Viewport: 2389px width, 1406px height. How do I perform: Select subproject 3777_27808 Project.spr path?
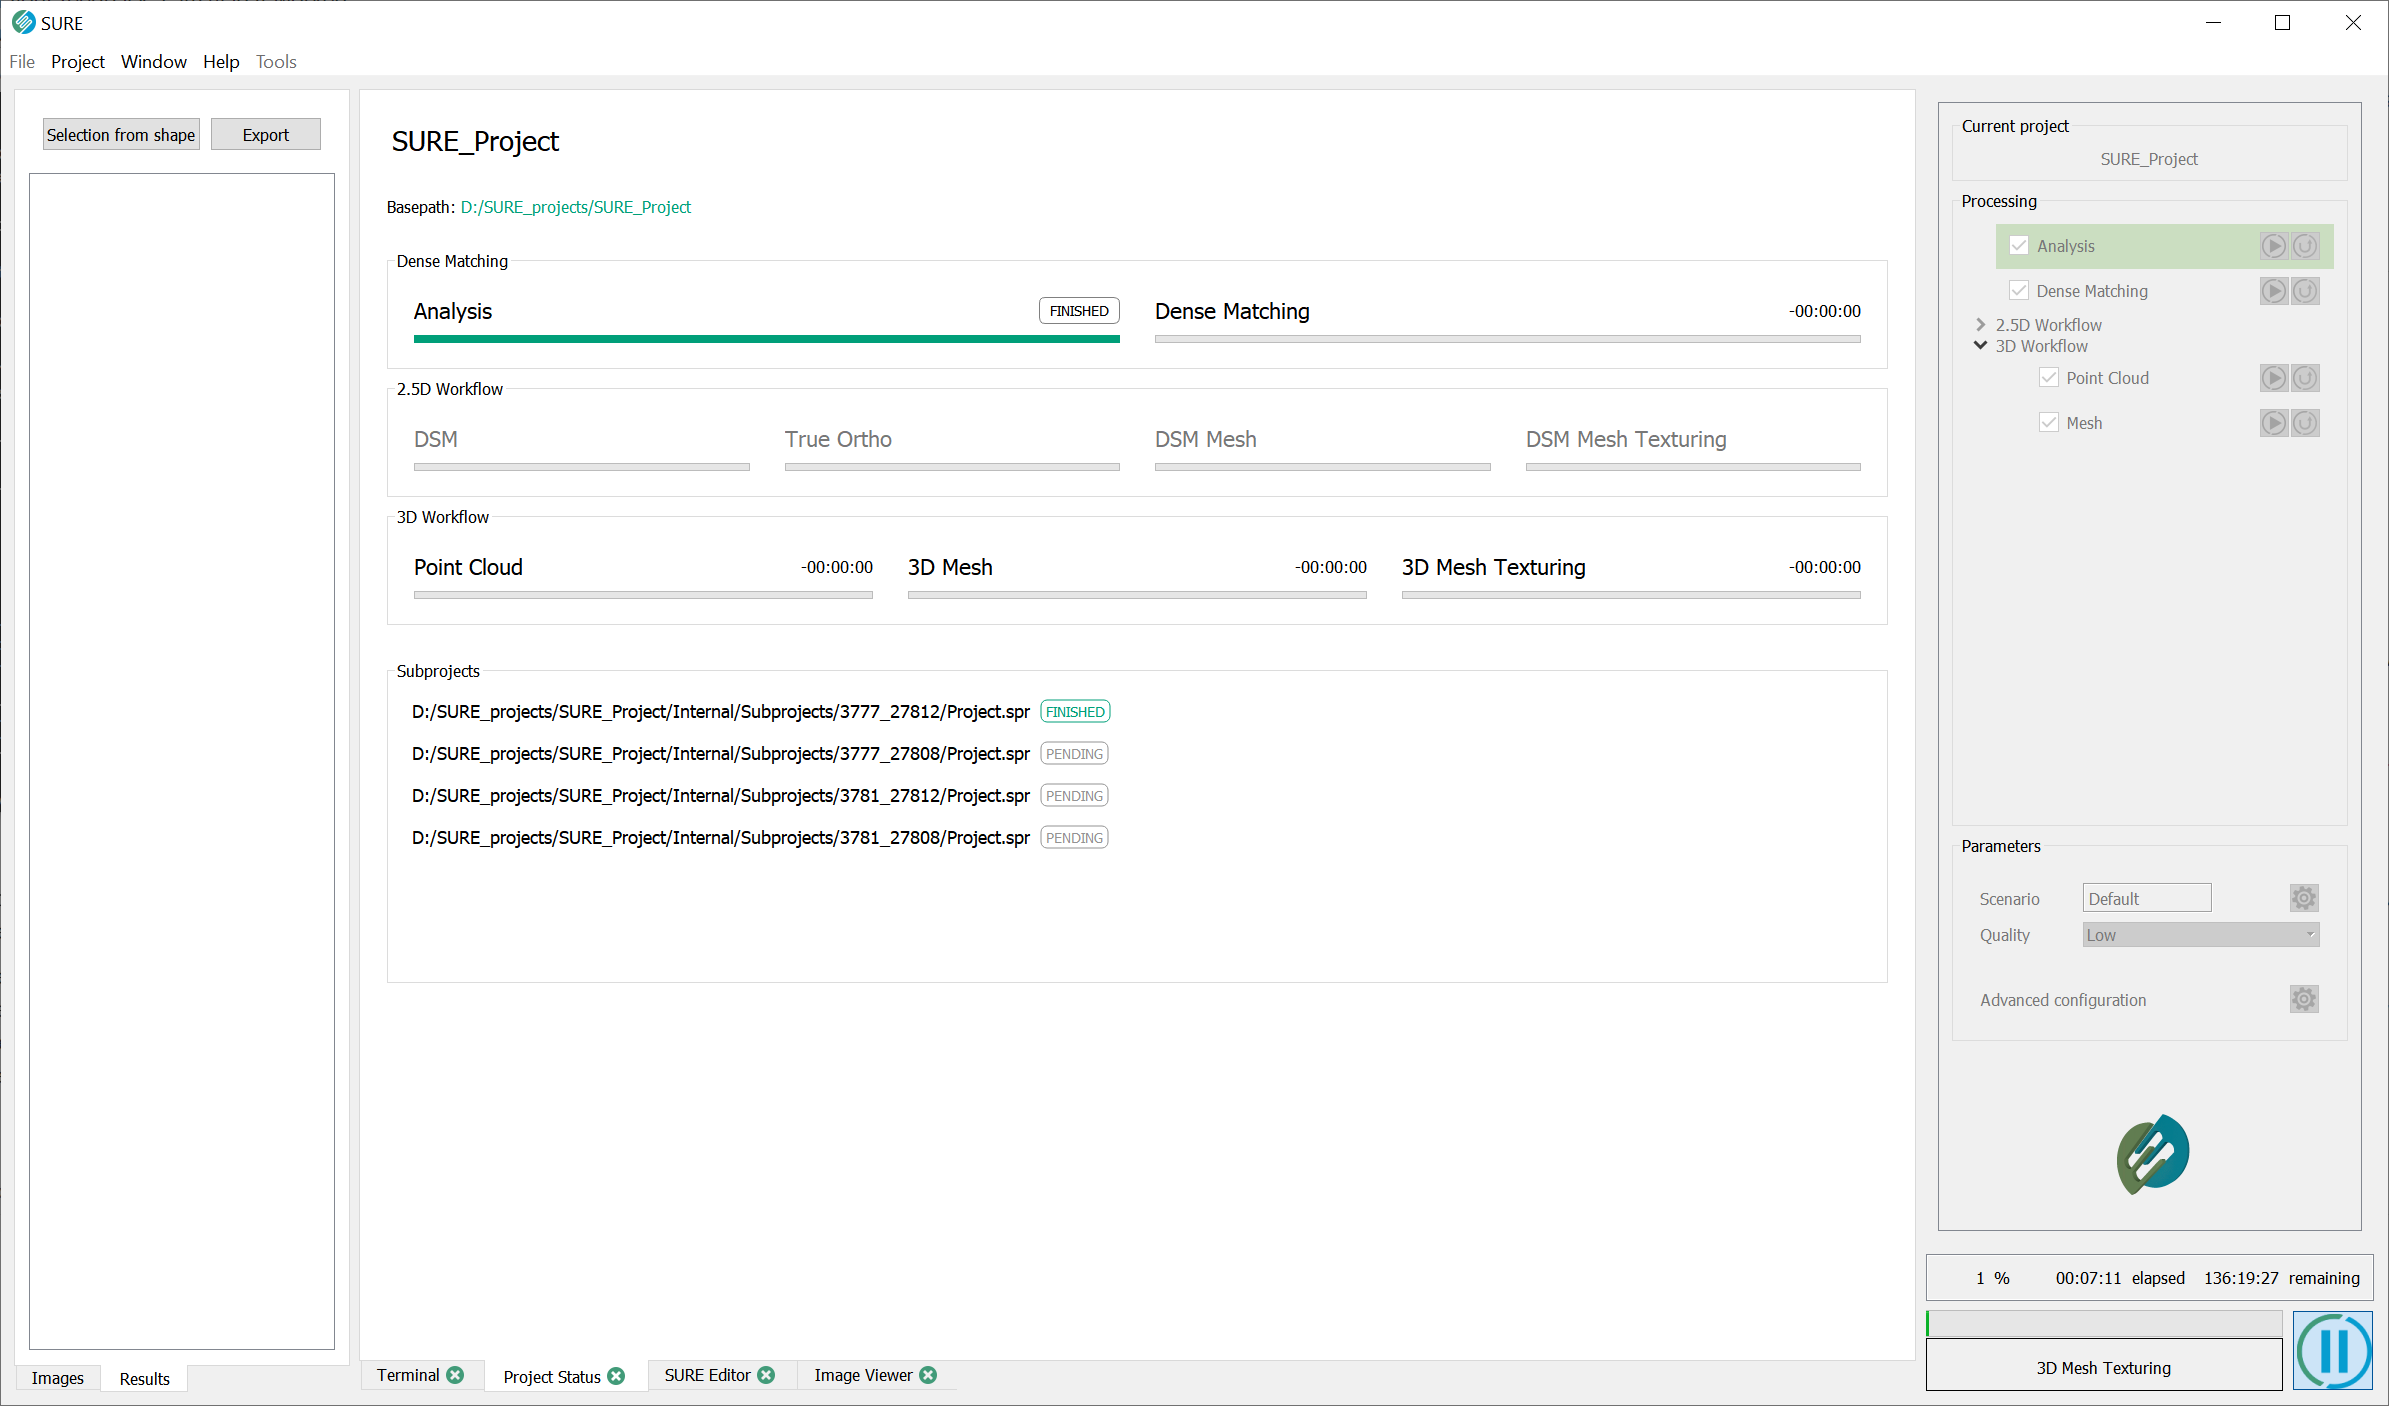[x=721, y=754]
